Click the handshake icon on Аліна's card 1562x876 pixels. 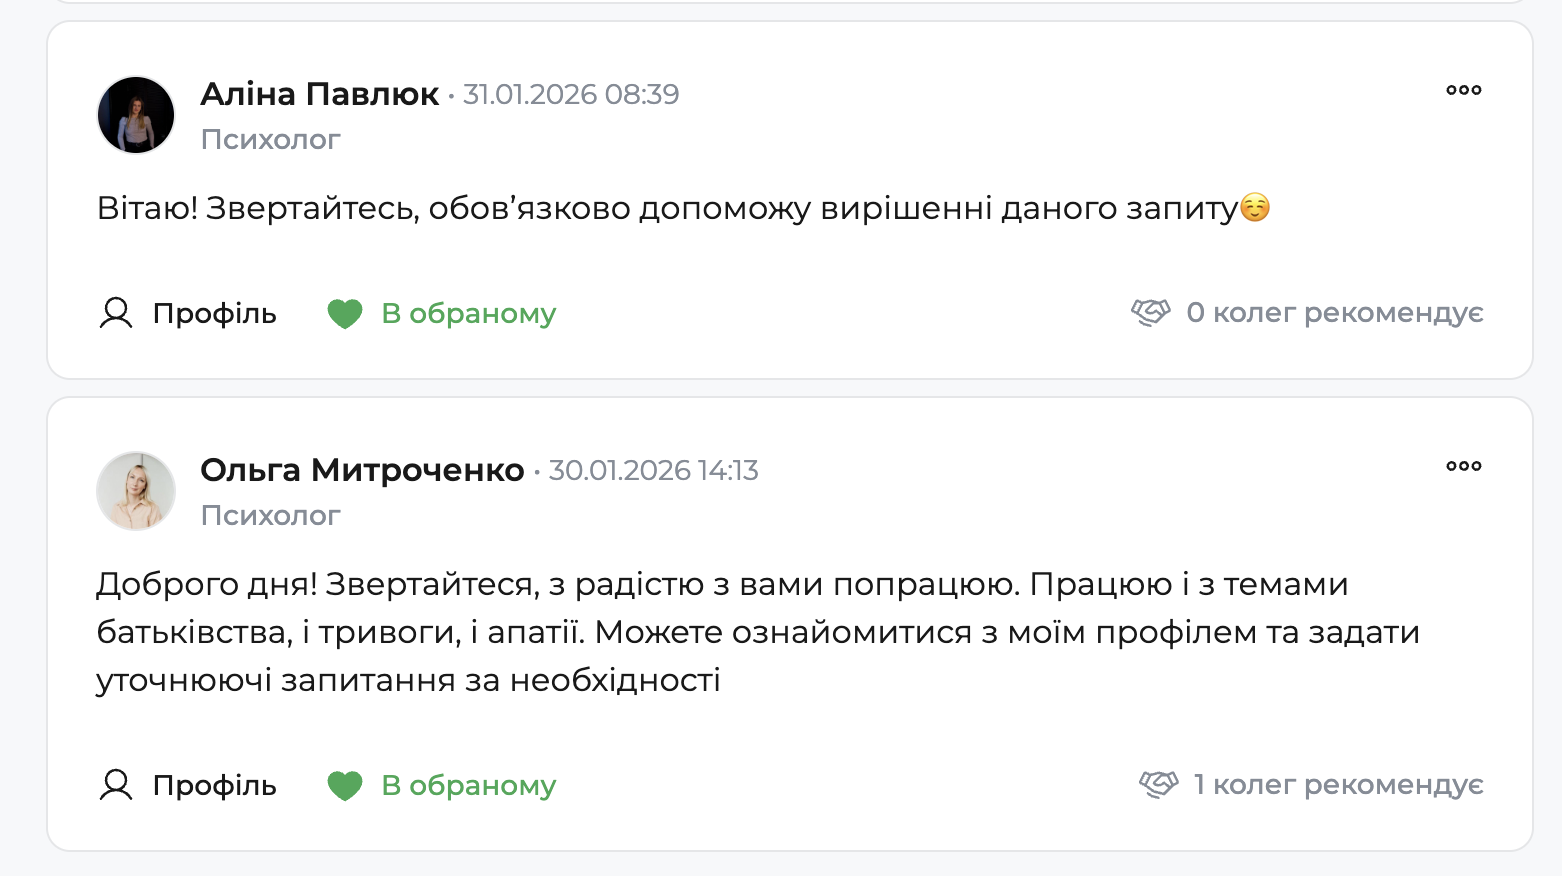click(1152, 312)
